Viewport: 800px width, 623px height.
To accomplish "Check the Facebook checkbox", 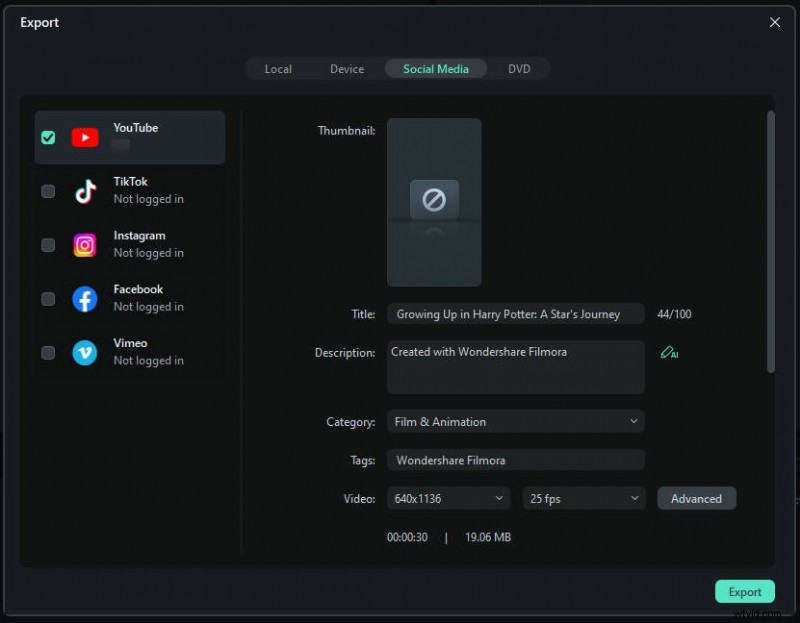I will pos(47,298).
